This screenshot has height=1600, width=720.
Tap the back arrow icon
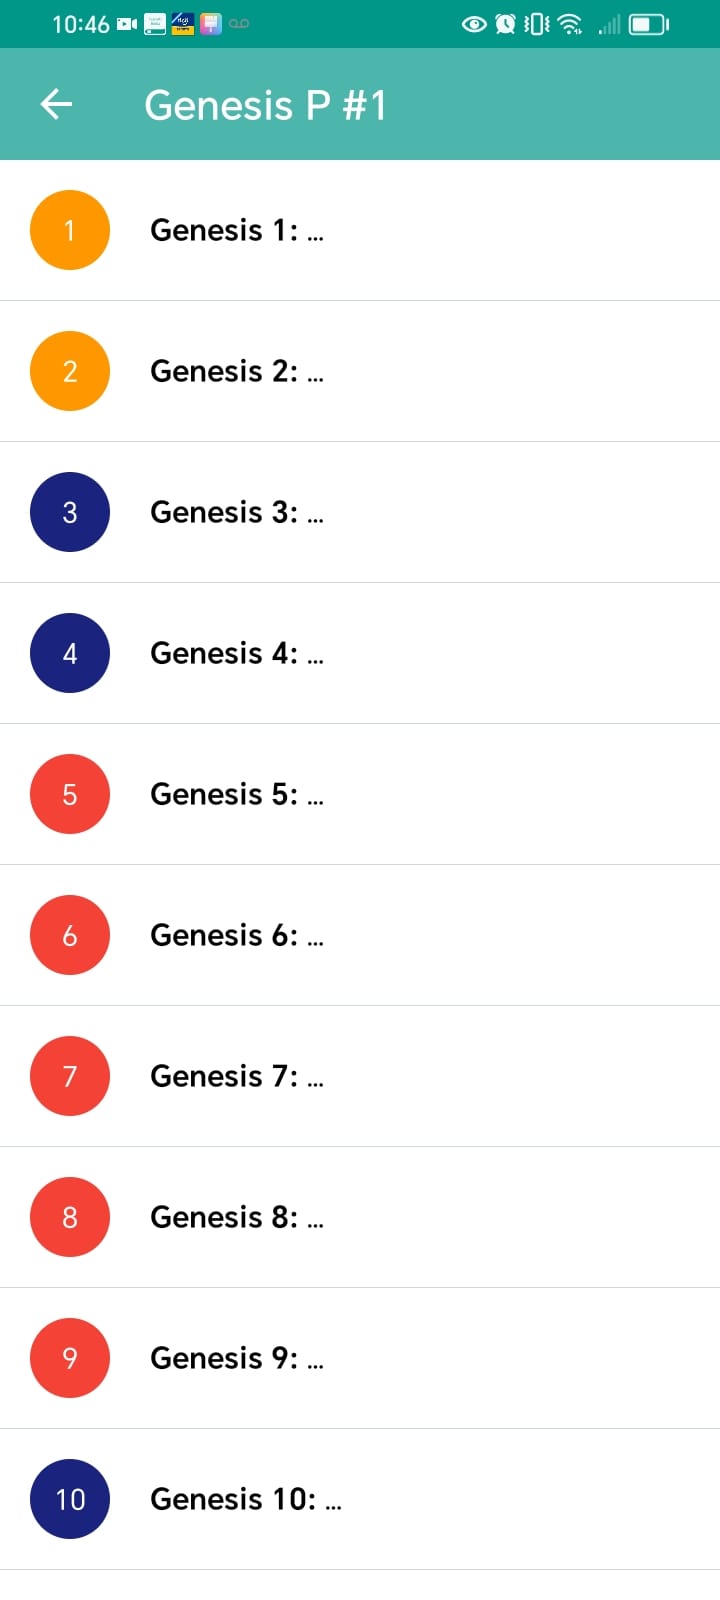pos(57,104)
